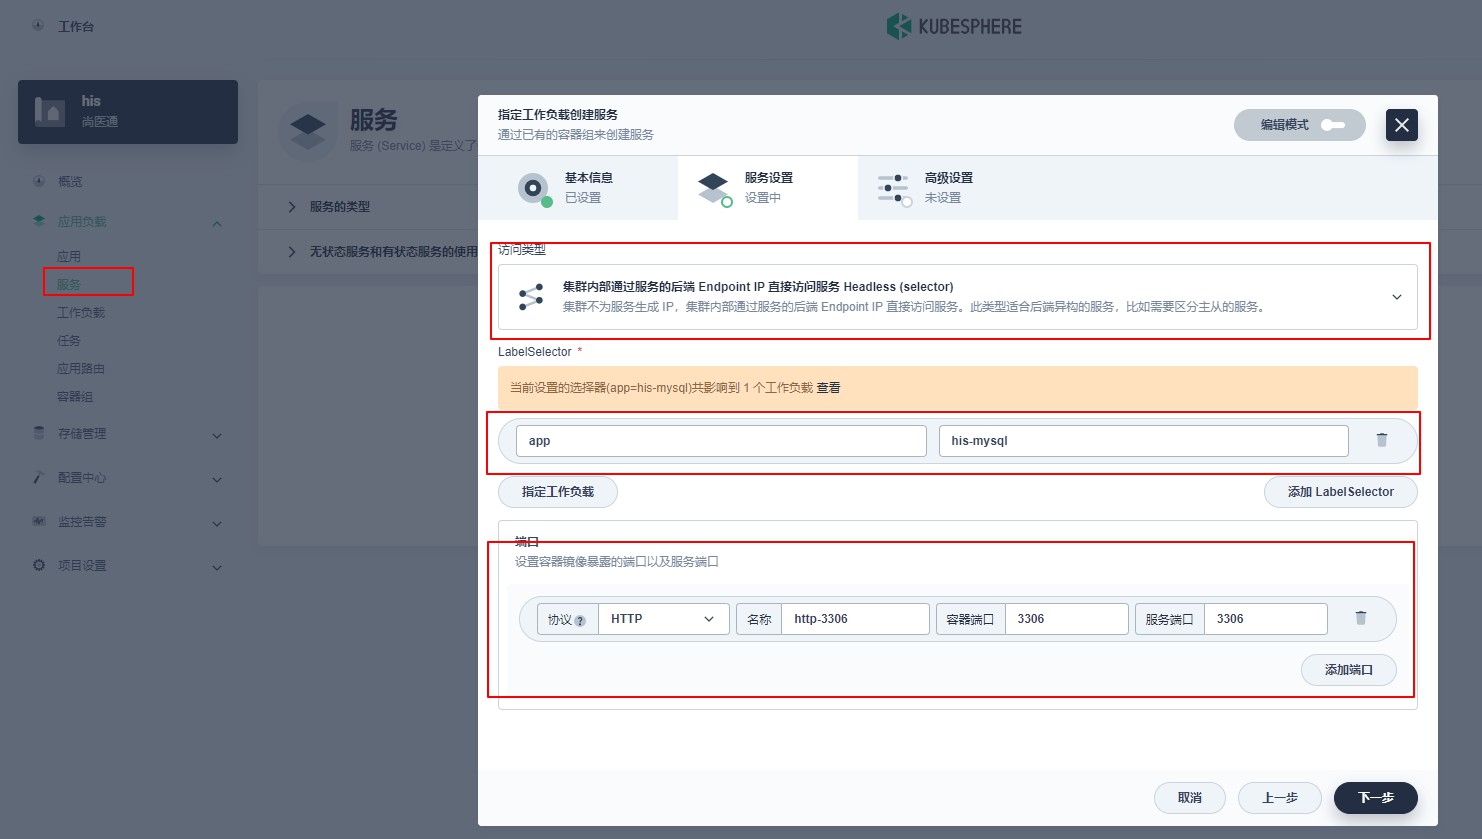Edit the label value field 'his-mysql'

tap(1143, 441)
